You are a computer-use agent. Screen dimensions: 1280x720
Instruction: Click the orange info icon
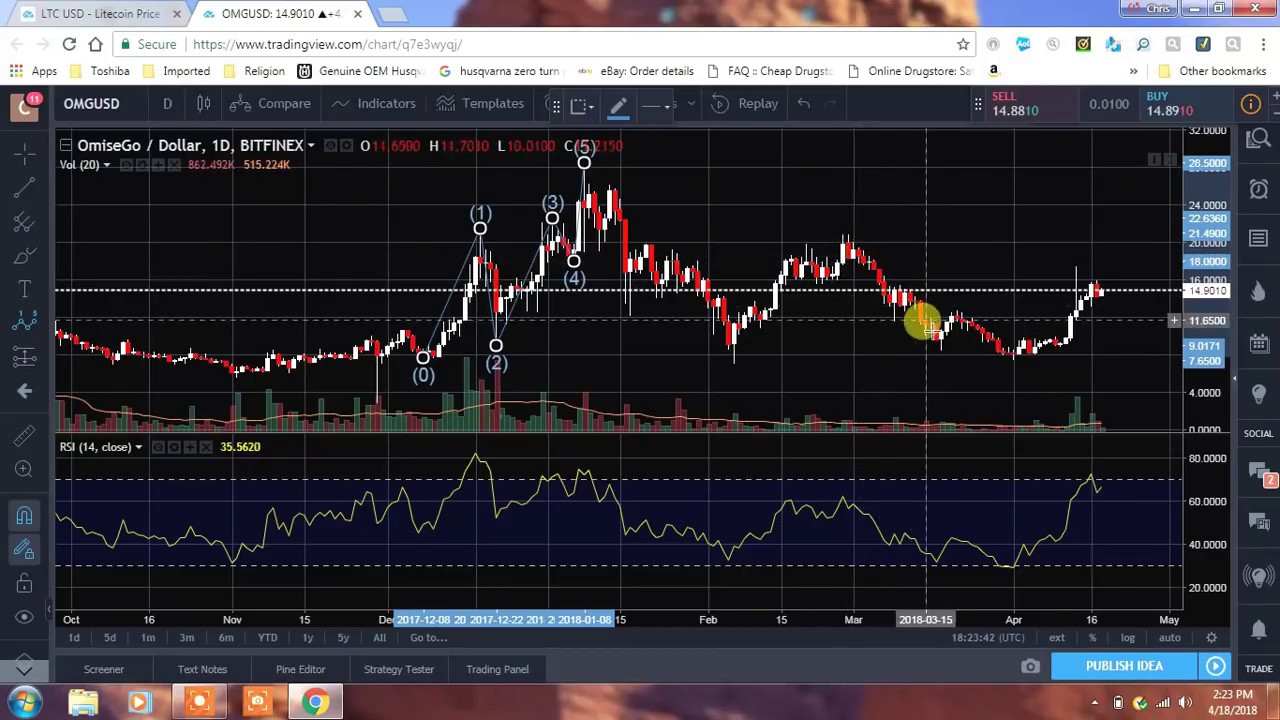[1250, 104]
